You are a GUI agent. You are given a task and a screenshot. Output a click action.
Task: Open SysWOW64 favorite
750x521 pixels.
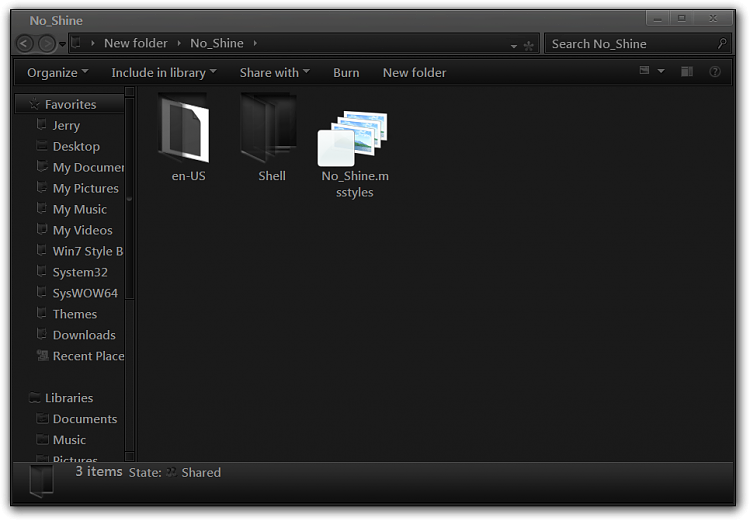click(x=85, y=293)
